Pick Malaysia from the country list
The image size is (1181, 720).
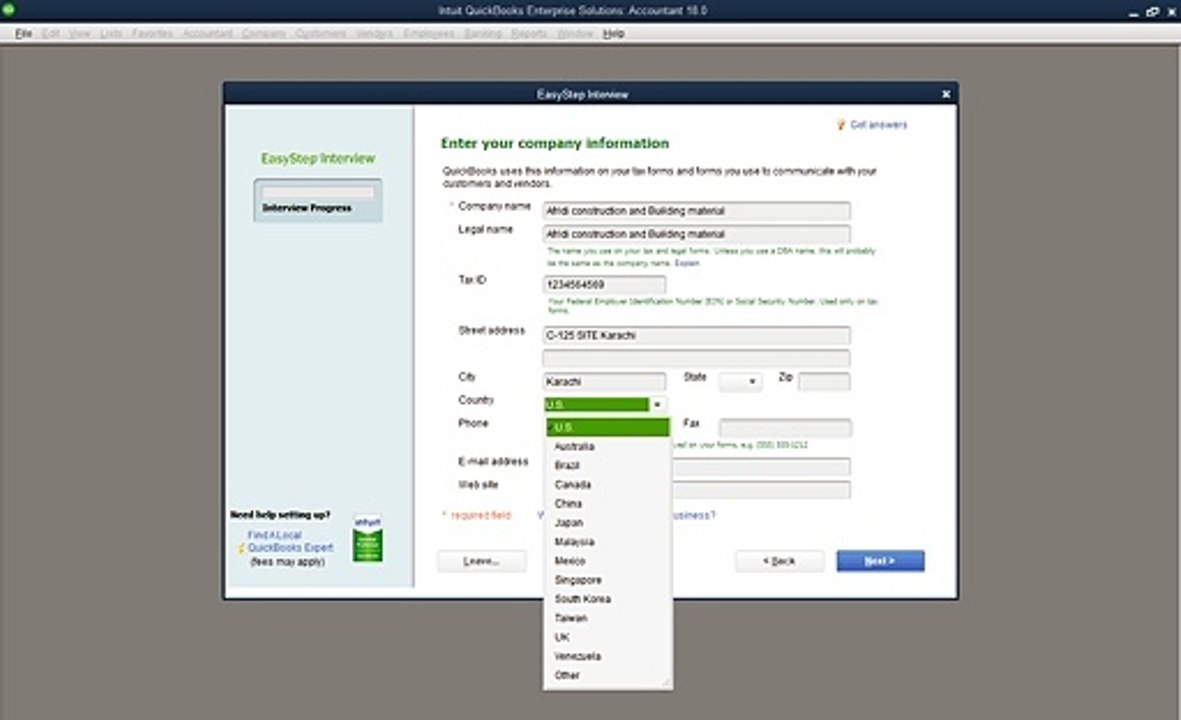(x=607, y=542)
